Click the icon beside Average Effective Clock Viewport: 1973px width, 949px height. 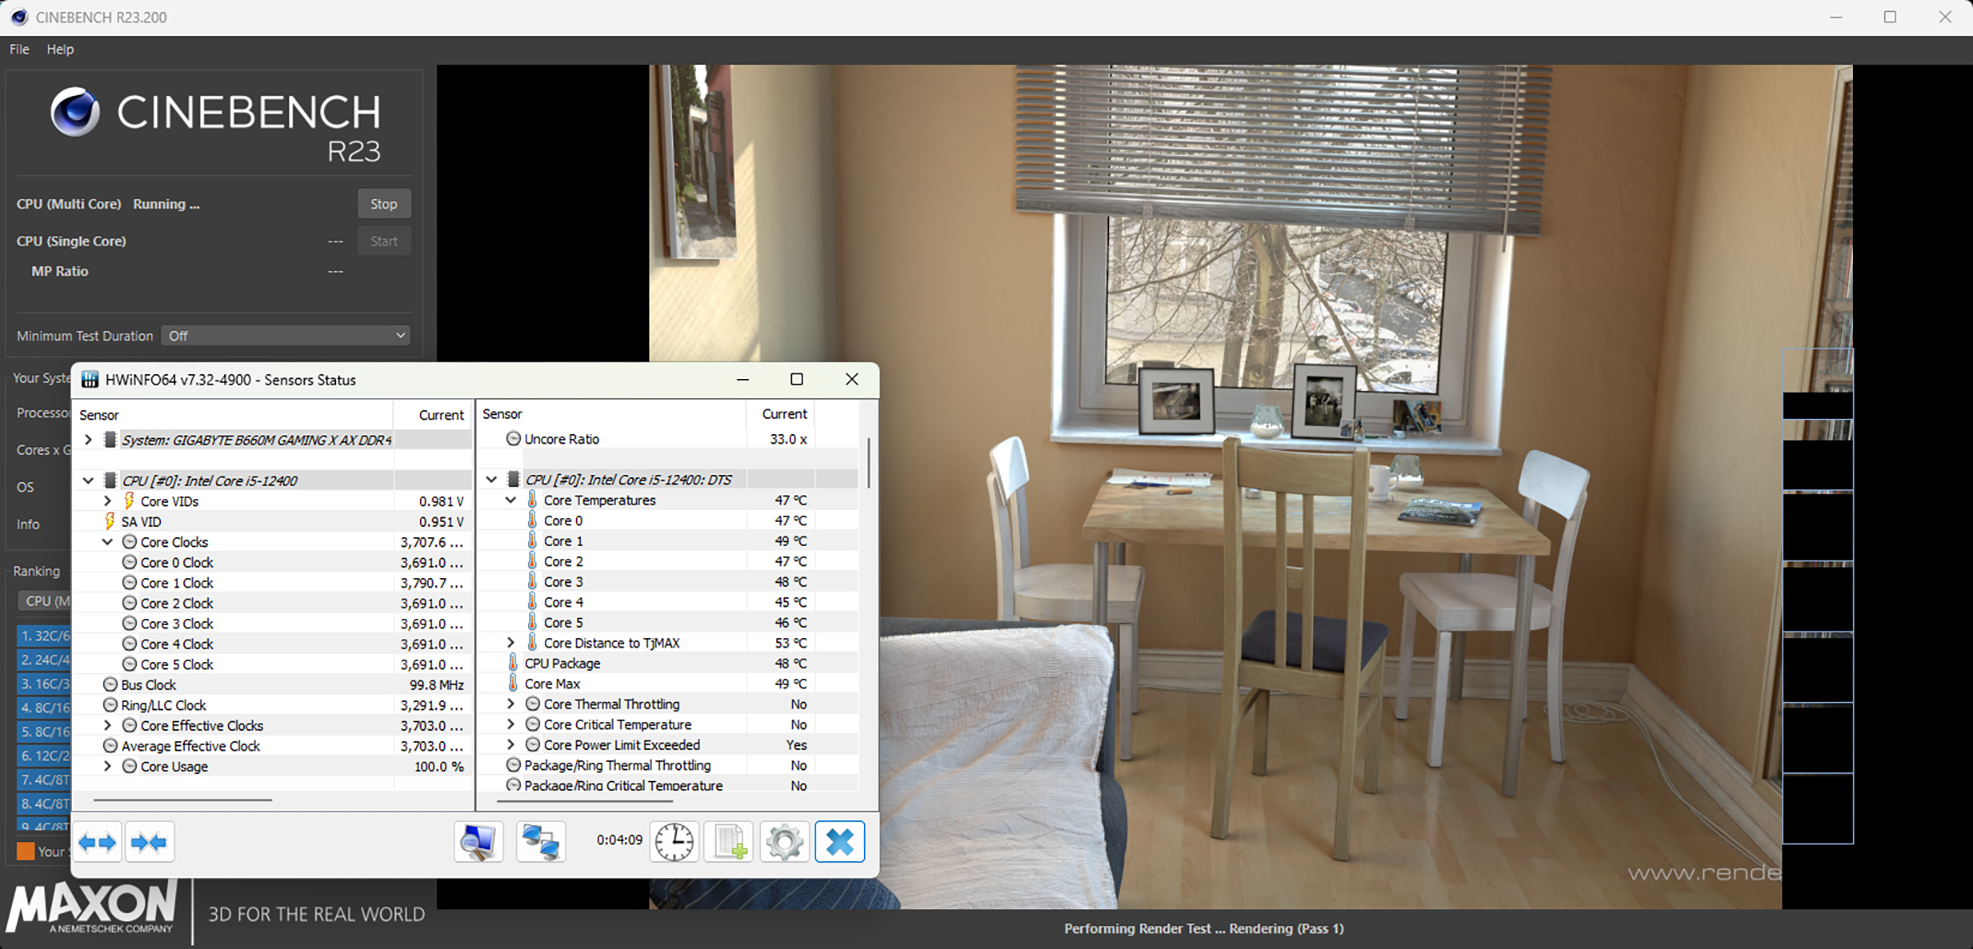110,746
